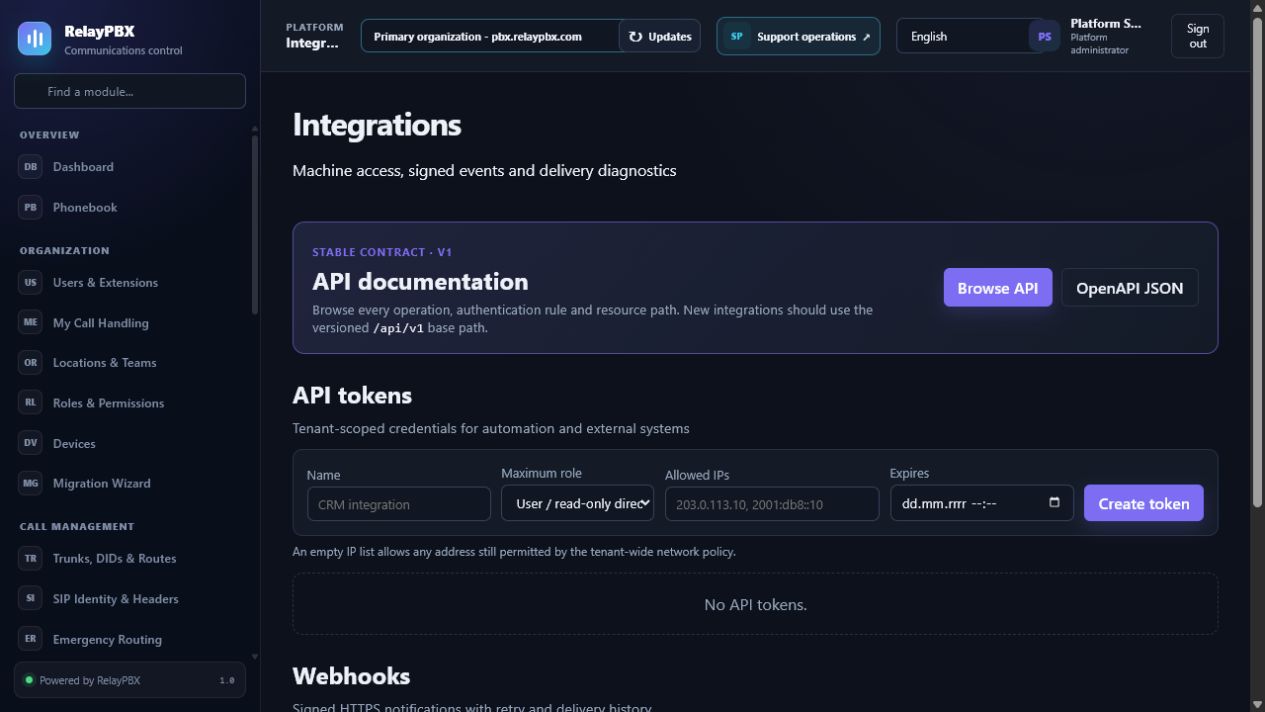1265x712 pixels.
Task: Click the Allowed IPs input field
Action: click(772, 504)
